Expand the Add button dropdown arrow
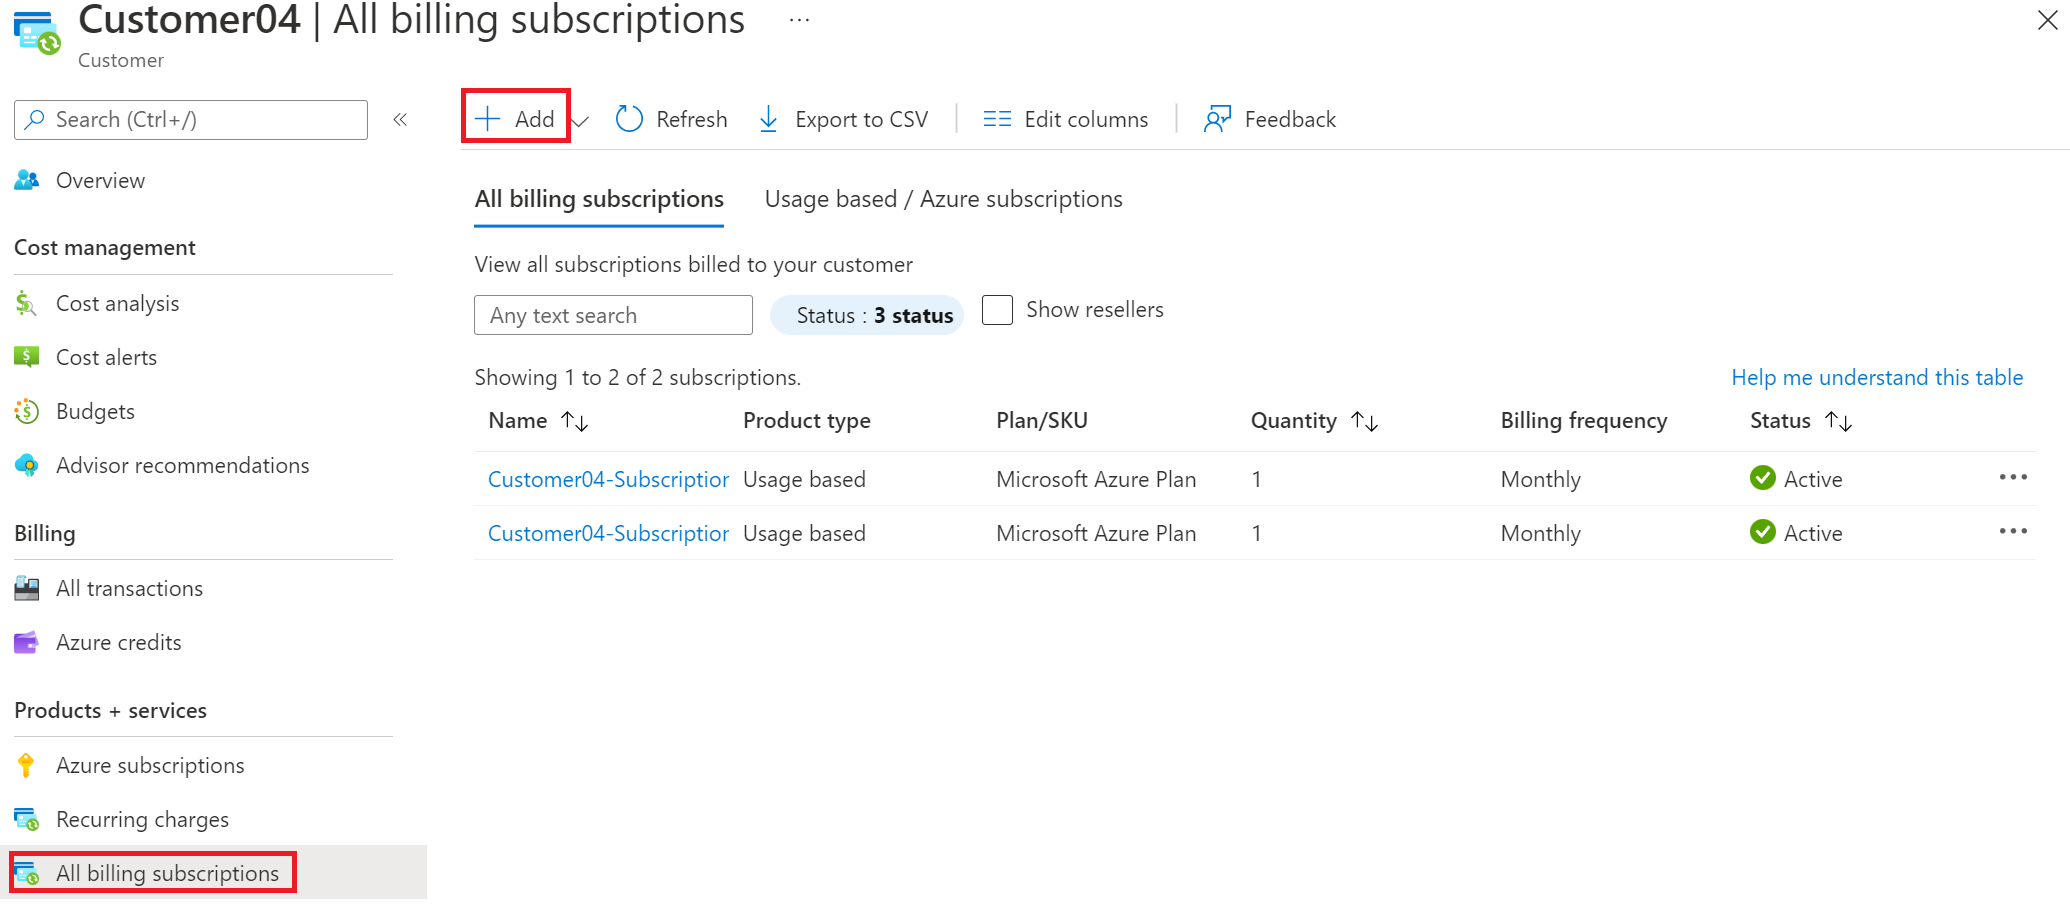Image resolution: width=2070 pixels, height=906 pixels. tap(581, 121)
